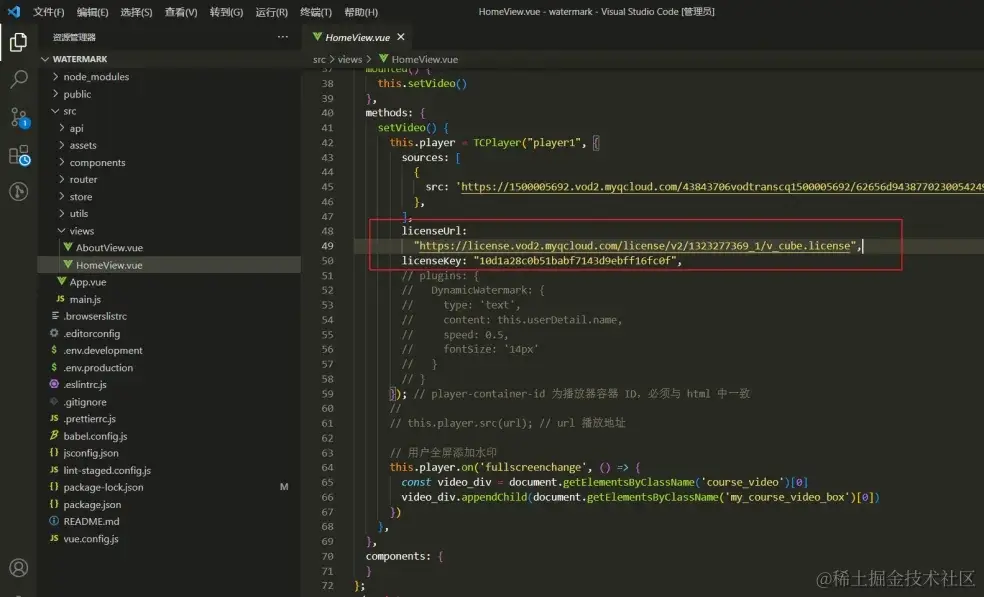Click the JS icon beside main.js
Viewport: 984px width, 597px height.
point(60,299)
